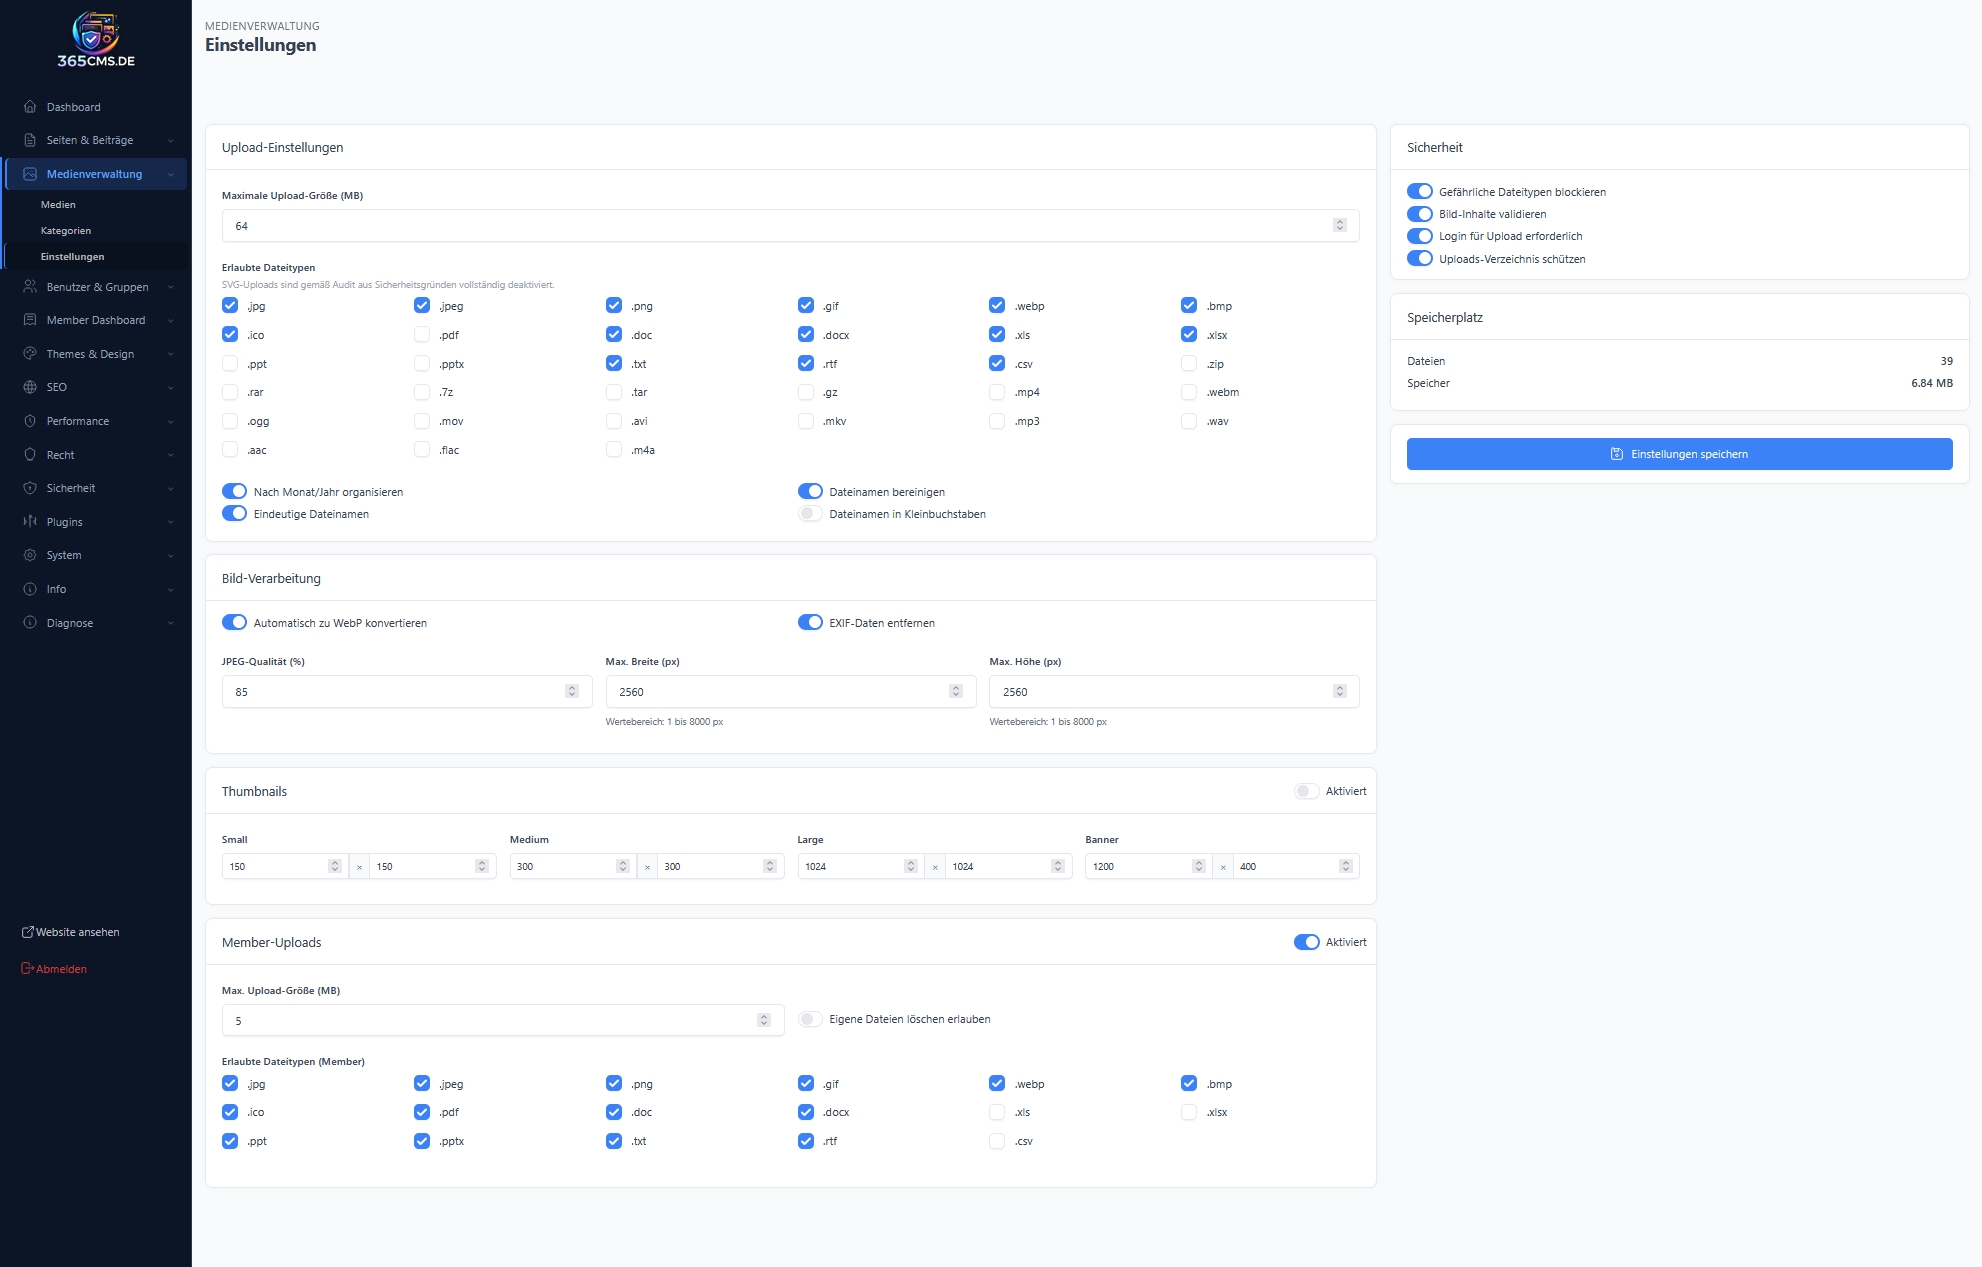Enable the .pdf file type checkbox
1982x1267 pixels.
(x=422, y=335)
